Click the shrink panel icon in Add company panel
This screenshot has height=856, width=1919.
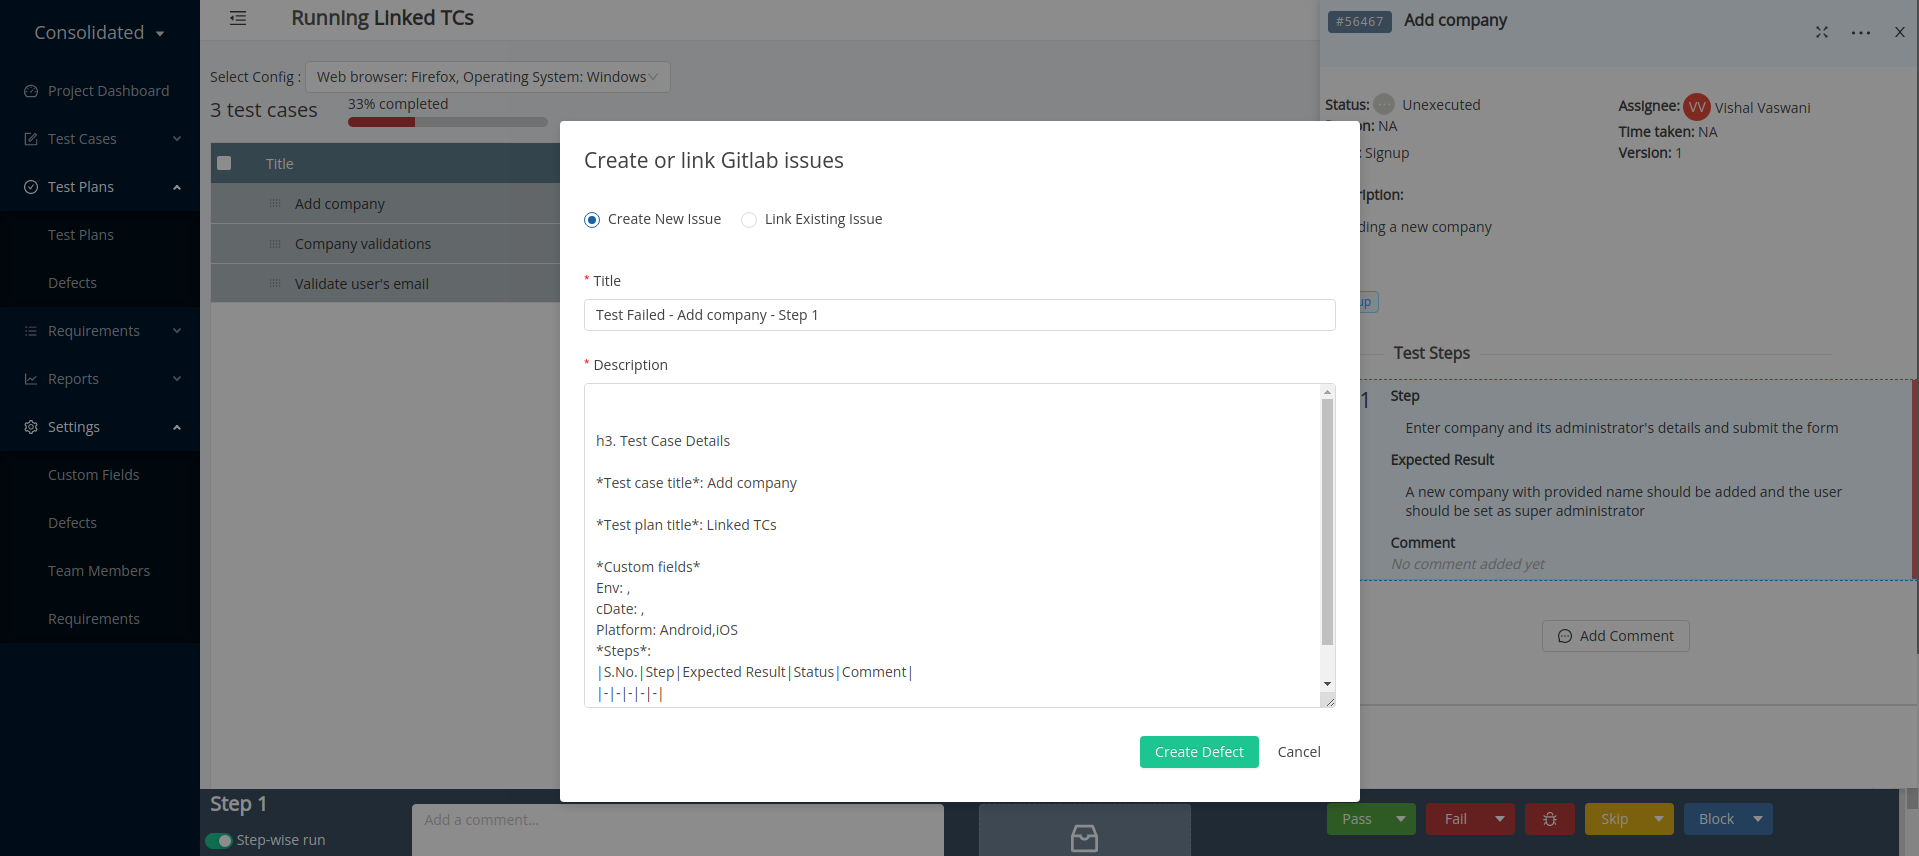(x=1822, y=32)
